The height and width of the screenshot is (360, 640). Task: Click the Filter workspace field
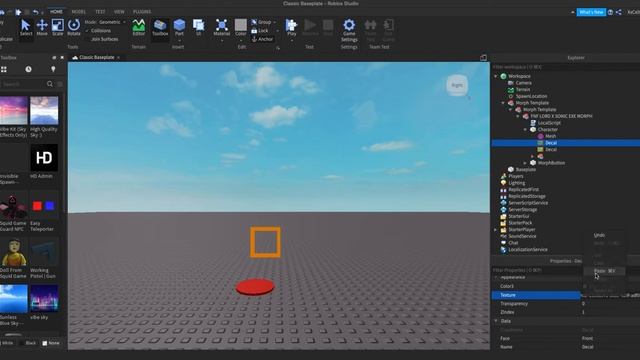(566, 67)
